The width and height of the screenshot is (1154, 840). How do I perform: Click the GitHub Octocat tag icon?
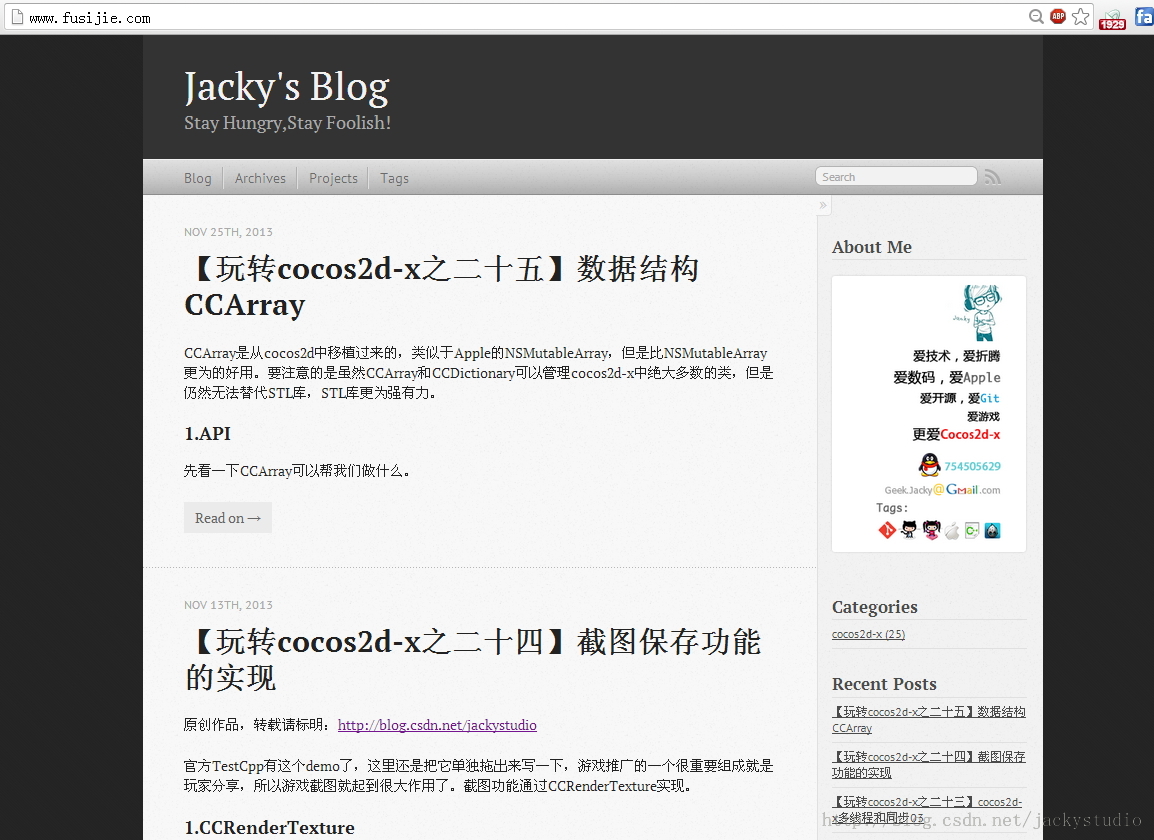pos(909,530)
